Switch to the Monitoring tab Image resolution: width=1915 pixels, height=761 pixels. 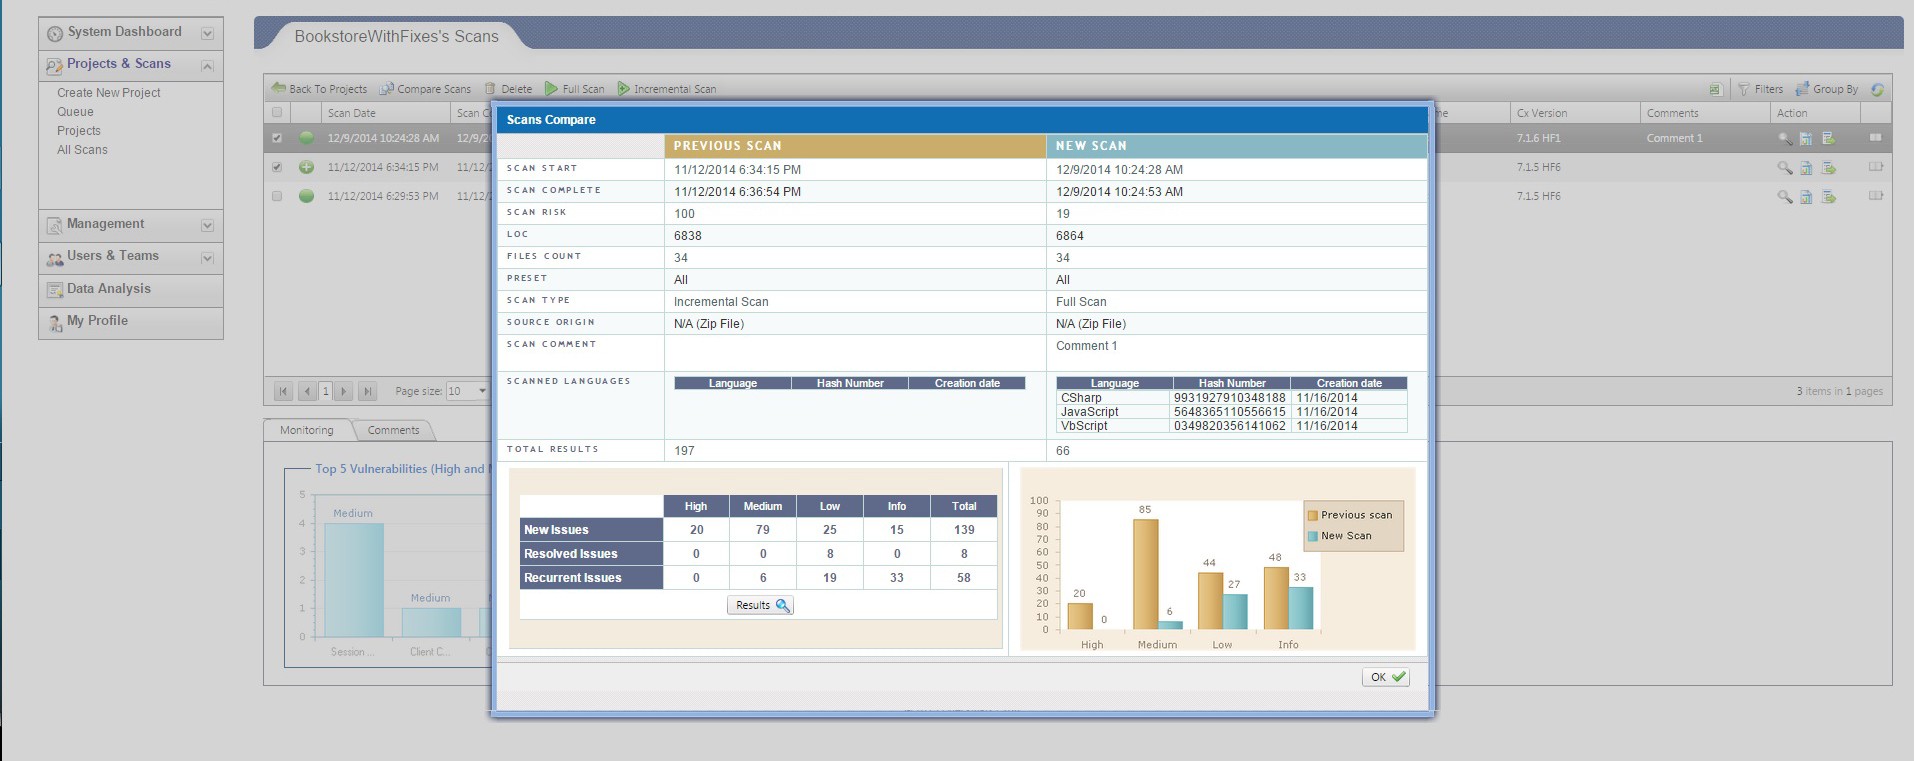pyautogui.click(x=306, y=430)
